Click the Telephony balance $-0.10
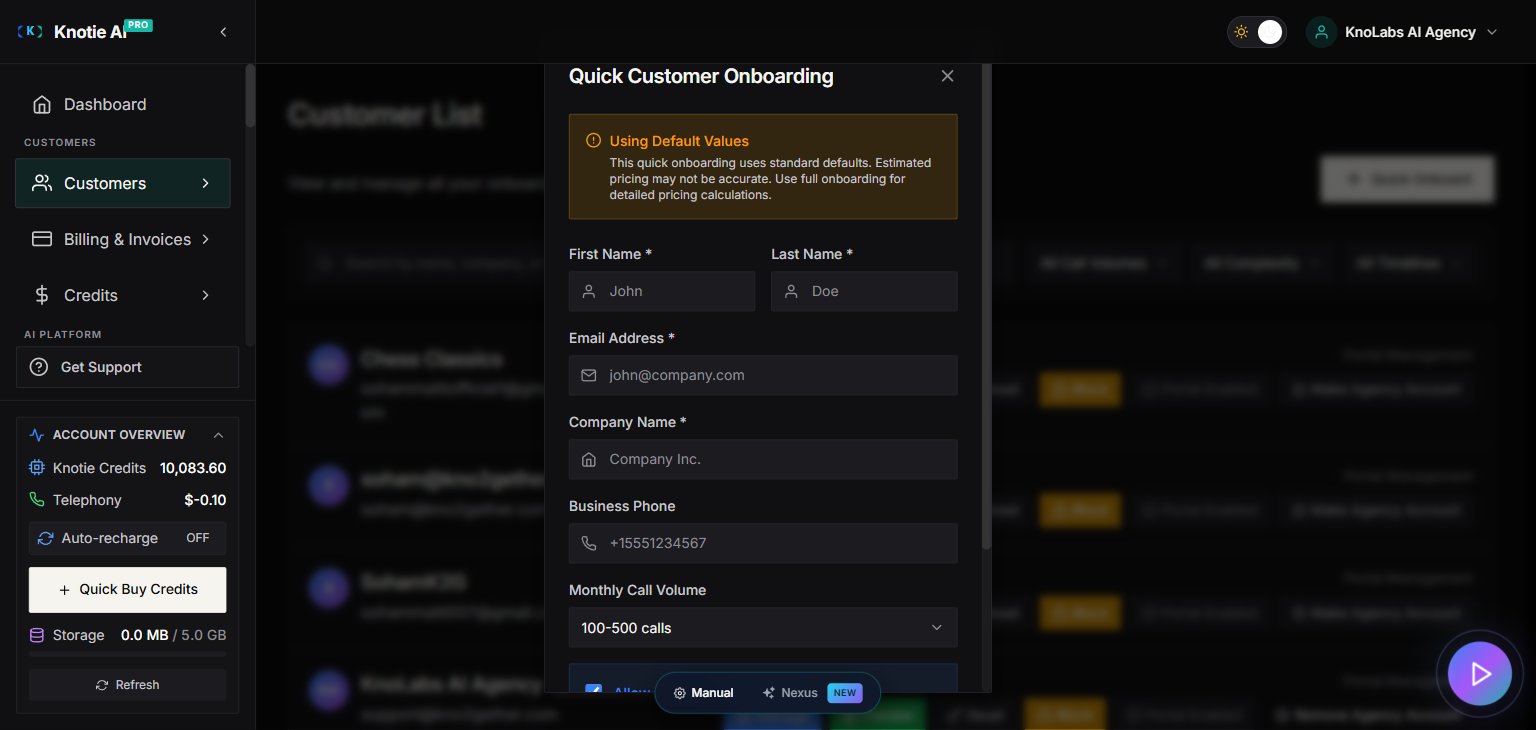1536x730 pixels. click(x=205, y=500)
